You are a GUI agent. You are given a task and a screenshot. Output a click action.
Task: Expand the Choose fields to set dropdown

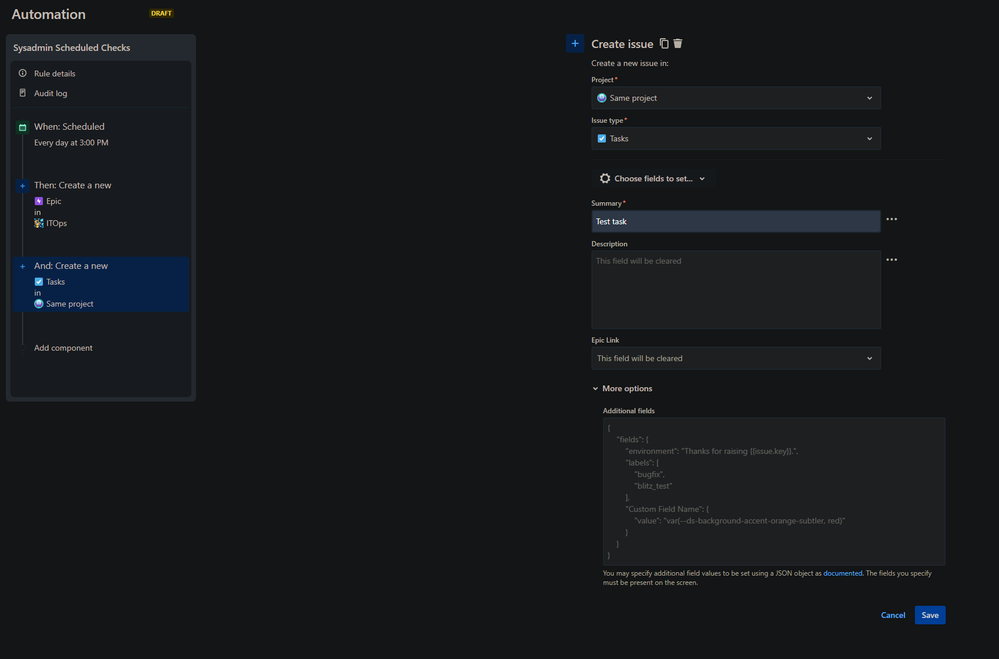tap(652, 178)
